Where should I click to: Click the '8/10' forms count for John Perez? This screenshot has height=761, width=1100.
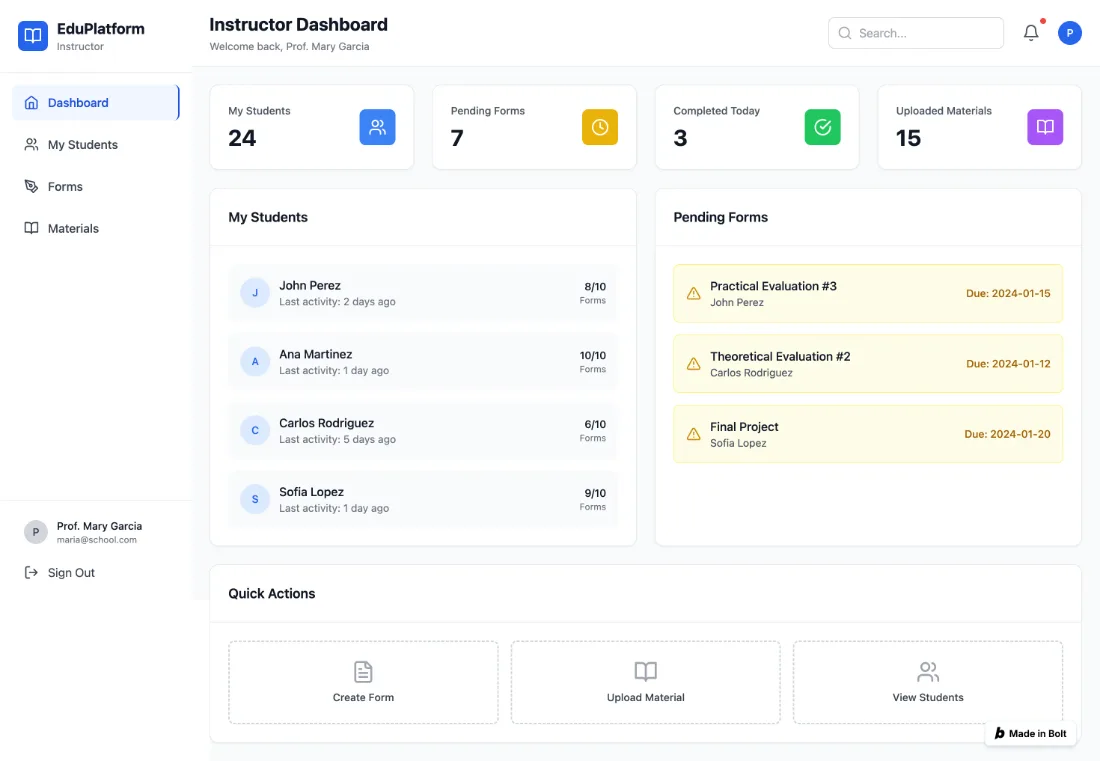pos(595,286)
